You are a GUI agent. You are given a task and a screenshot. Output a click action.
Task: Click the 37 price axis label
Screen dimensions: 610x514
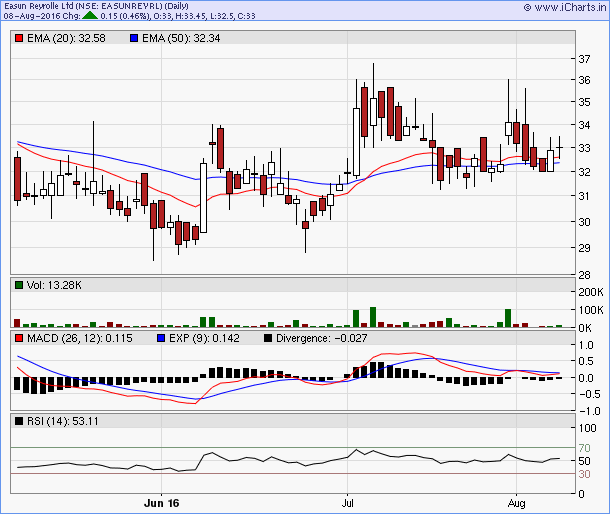tap(584, 59)
